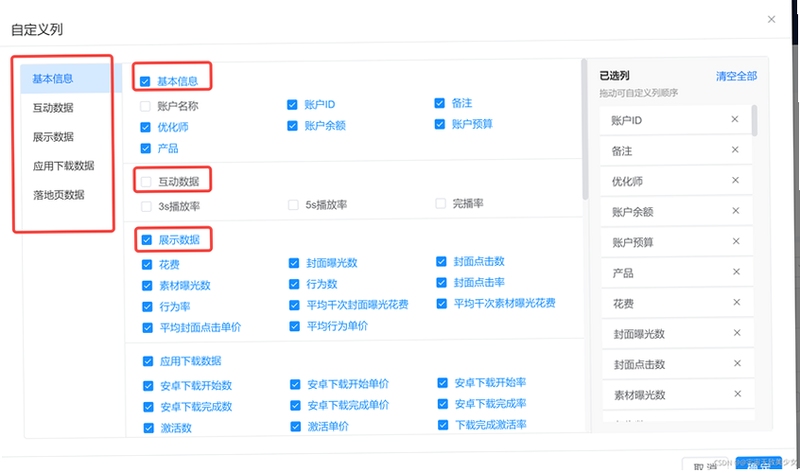The width and height of the screenshot is (800, 473).
Task: Uncheck the 基本信息 group checkbox
Action: (x=145, y=82)
